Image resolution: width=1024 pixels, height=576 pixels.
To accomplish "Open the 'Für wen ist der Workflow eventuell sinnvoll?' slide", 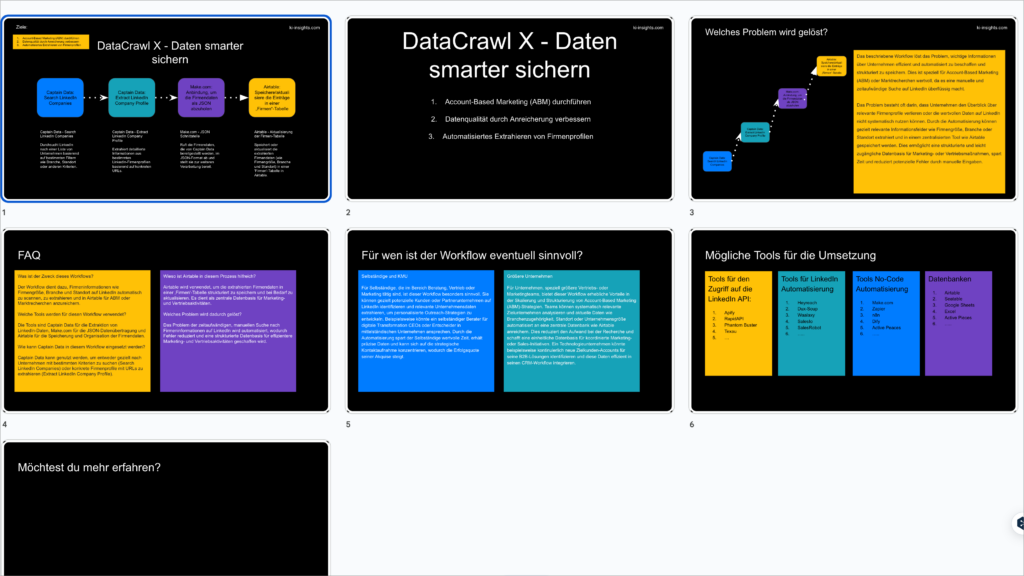I will 509,321.
